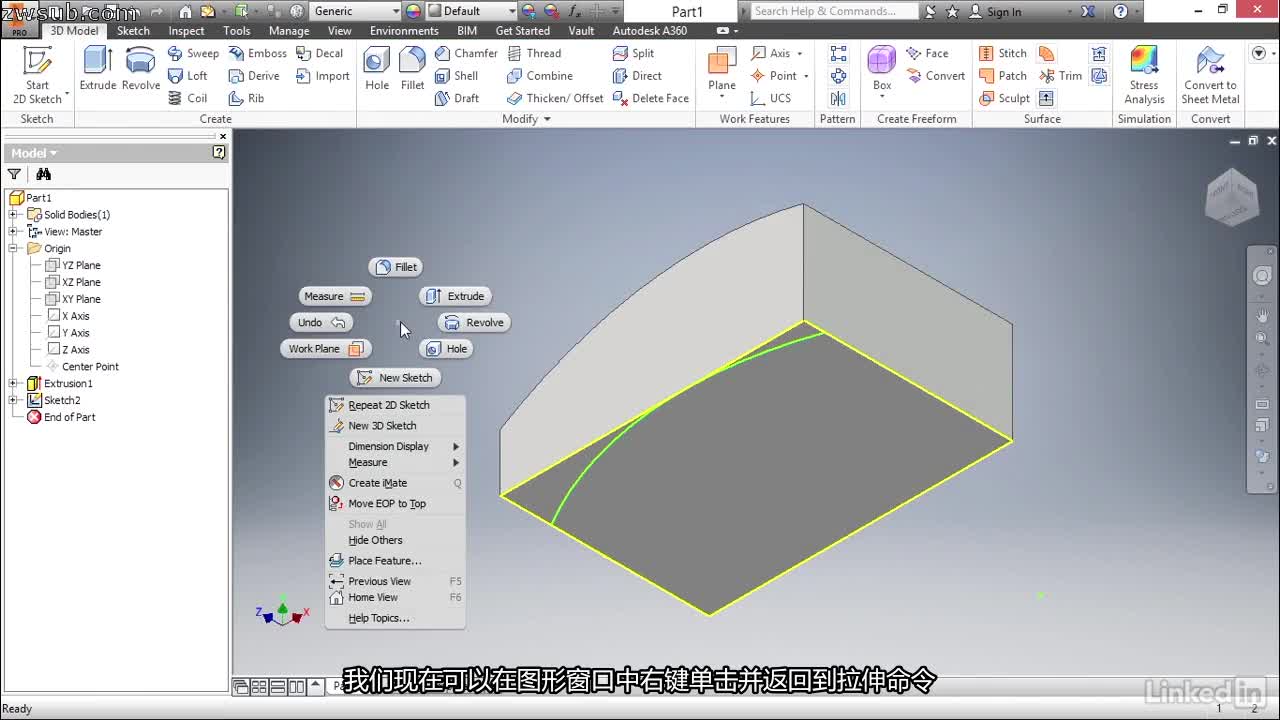Screen dimensions: 1280x720
Task: Choose the Draft tool
Action: click(x=456, y=98)
